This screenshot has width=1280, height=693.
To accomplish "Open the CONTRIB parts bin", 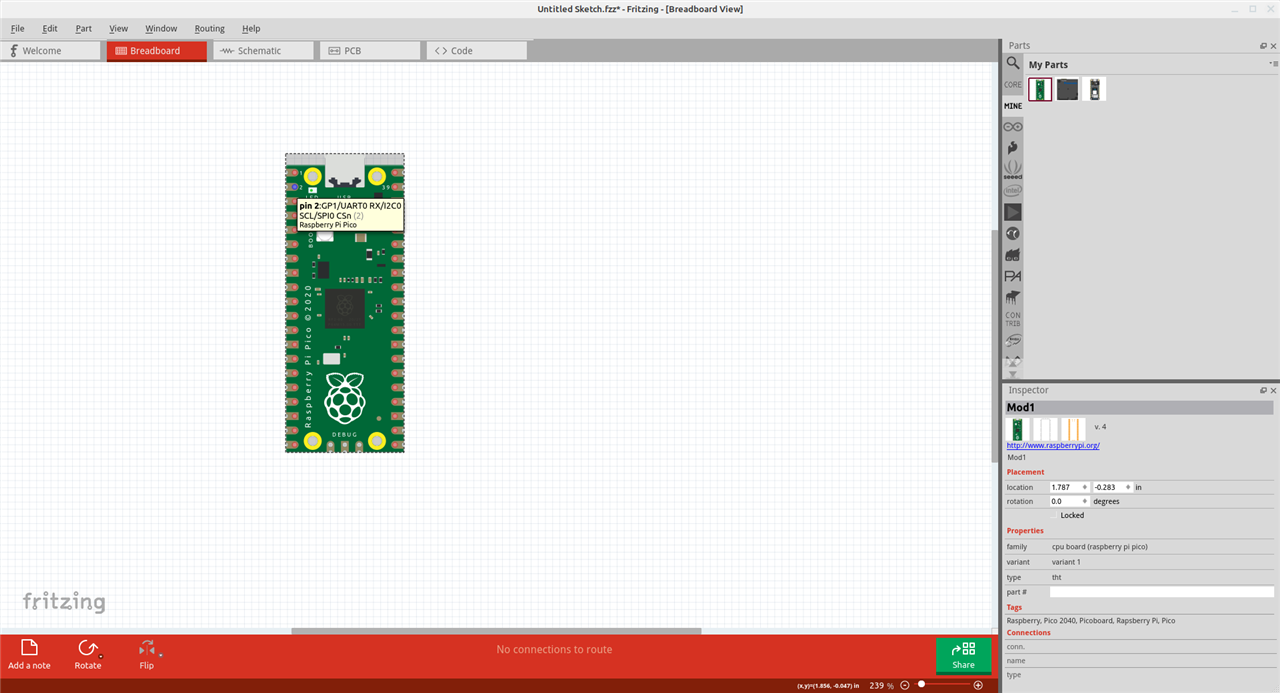I will point(1013,319).
